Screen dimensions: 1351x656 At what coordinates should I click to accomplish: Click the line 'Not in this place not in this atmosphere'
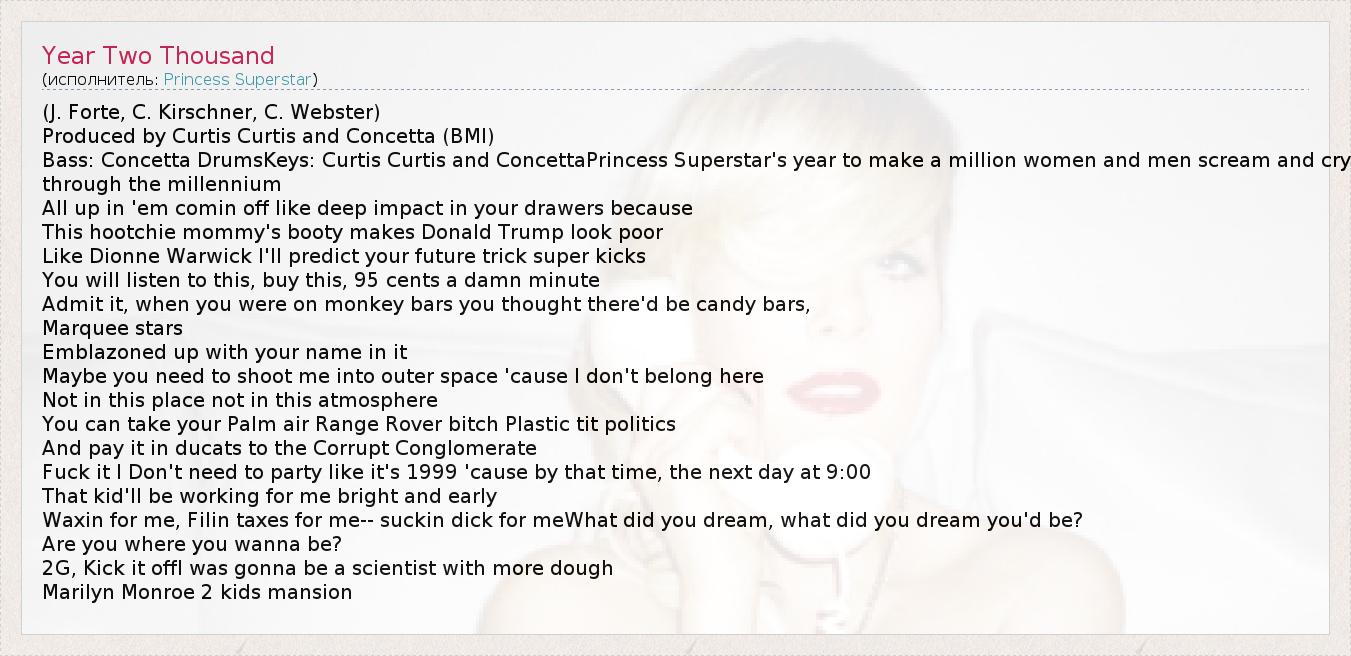(x=240, y=400)
